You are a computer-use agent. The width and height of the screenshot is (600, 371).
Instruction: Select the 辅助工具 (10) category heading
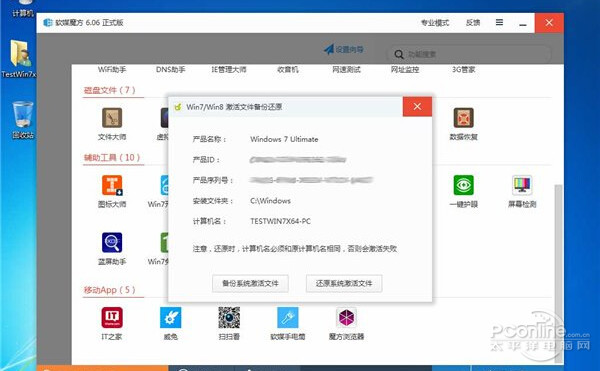point(112,158)
